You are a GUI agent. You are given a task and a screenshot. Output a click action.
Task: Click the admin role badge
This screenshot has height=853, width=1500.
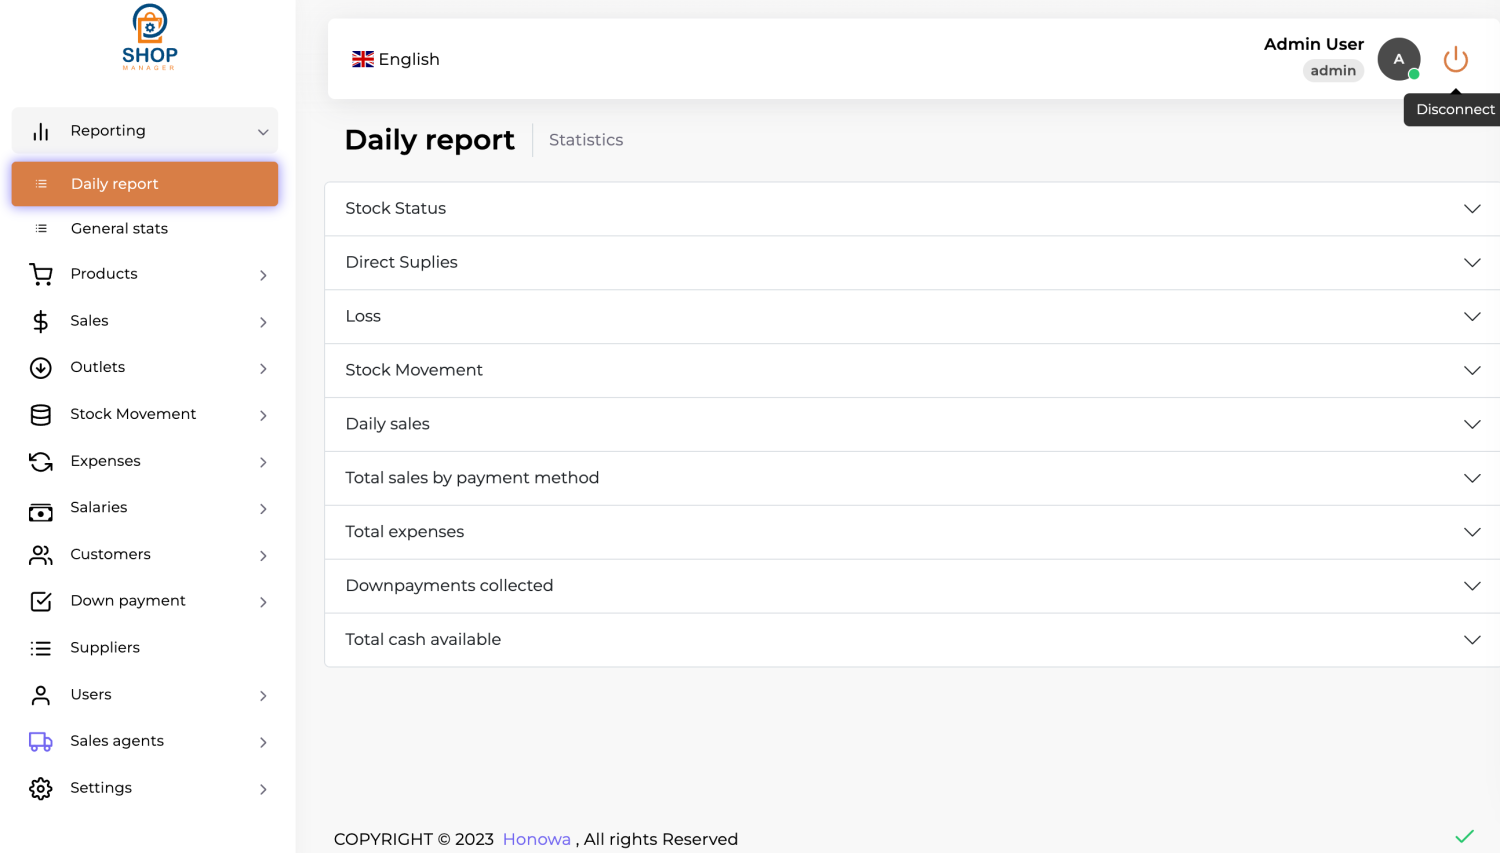coord(1333,71)
